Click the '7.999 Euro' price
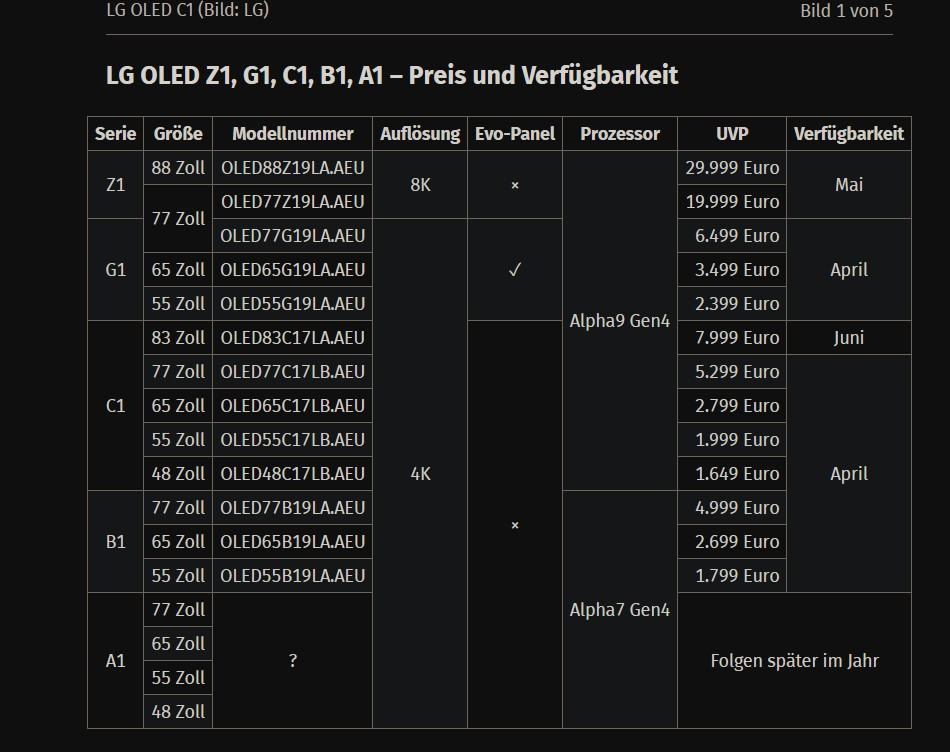This screenshot has width=950, height=752. point(732,338)
